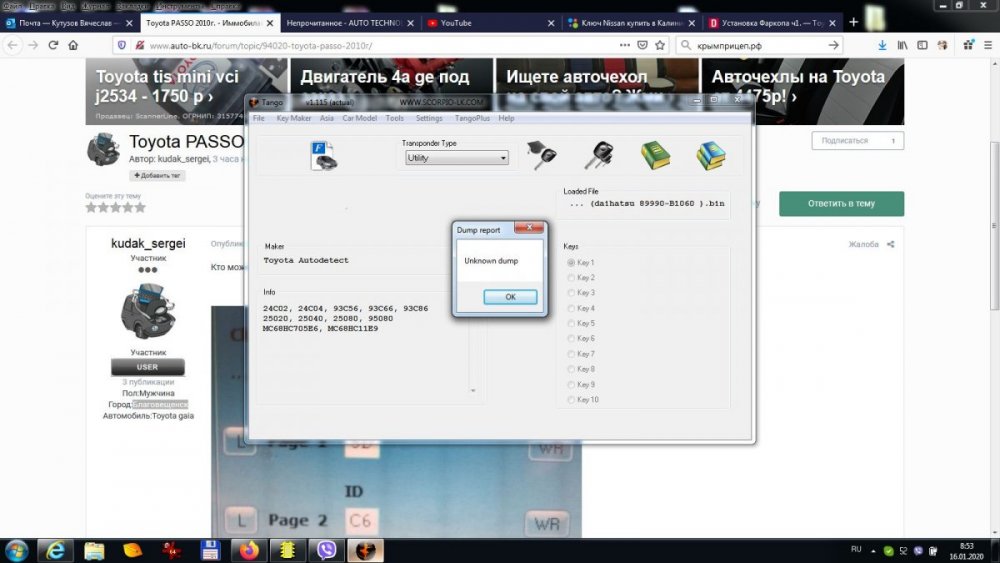Viewport: 1000px width, 563px height.
Task: Select Key 8 radio button
Action: pos(571,369)
